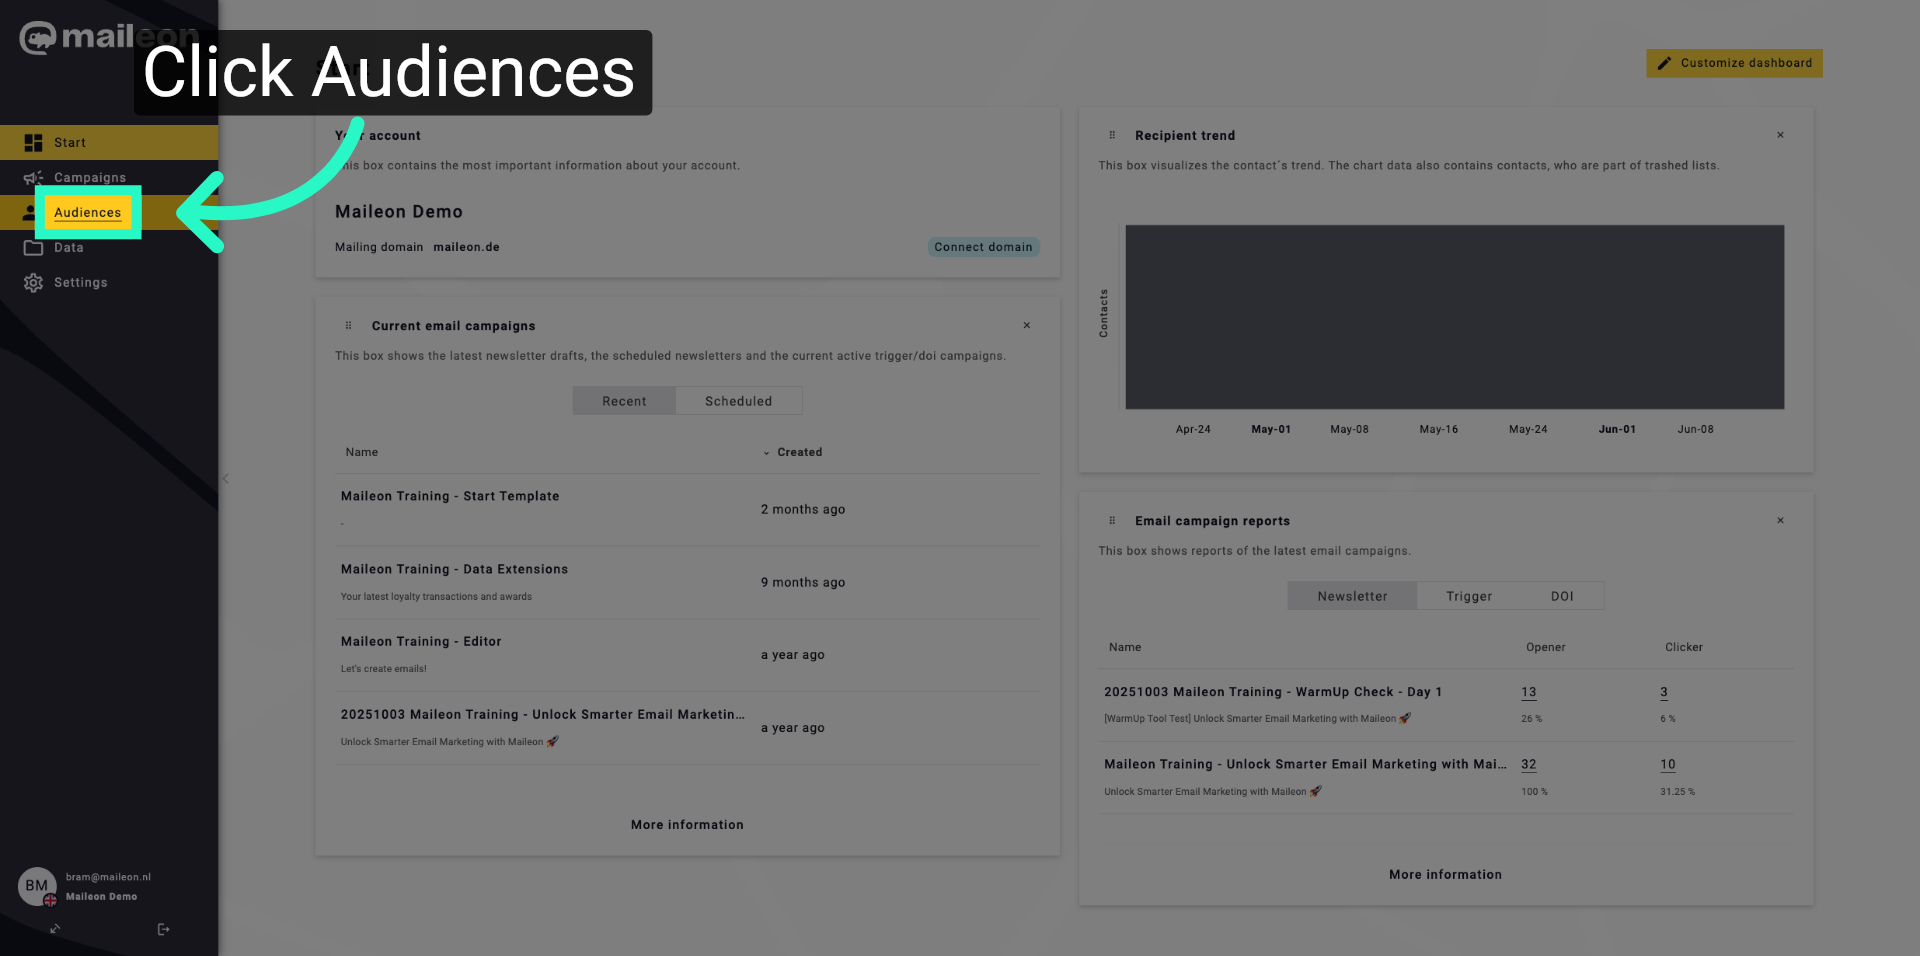Select the Newsletter reports tab
This screenshot has height=956, width=1920.
(x=1352, y=596)
